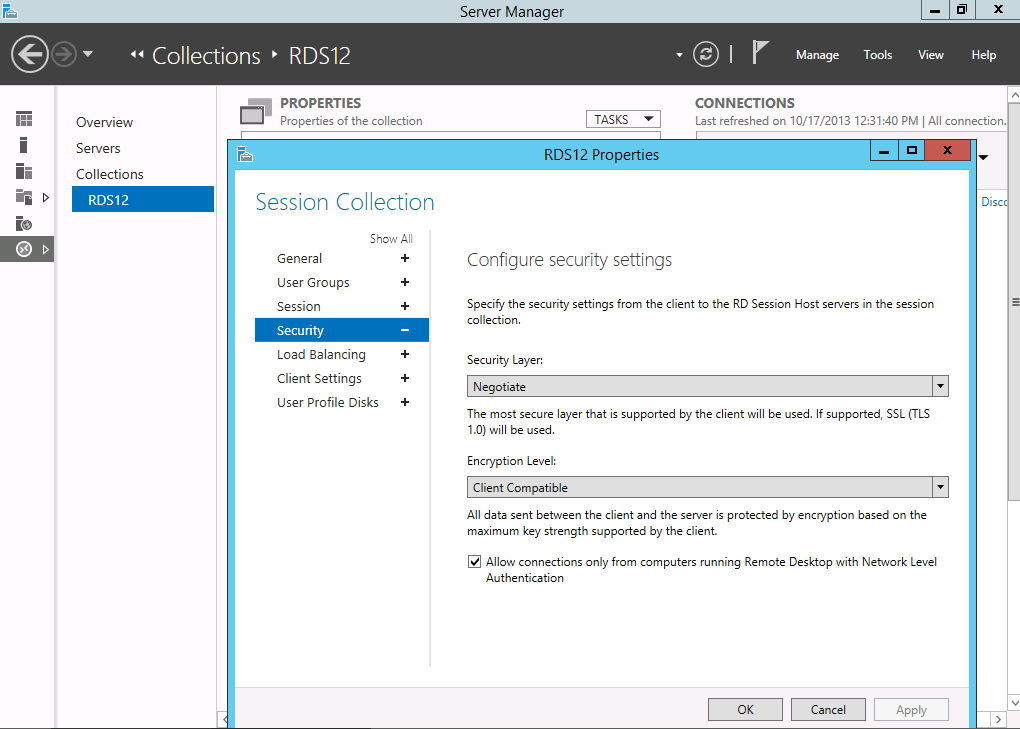Expand the User Profile Disks plus icon

pyautogui.click(x=405, y=403)
